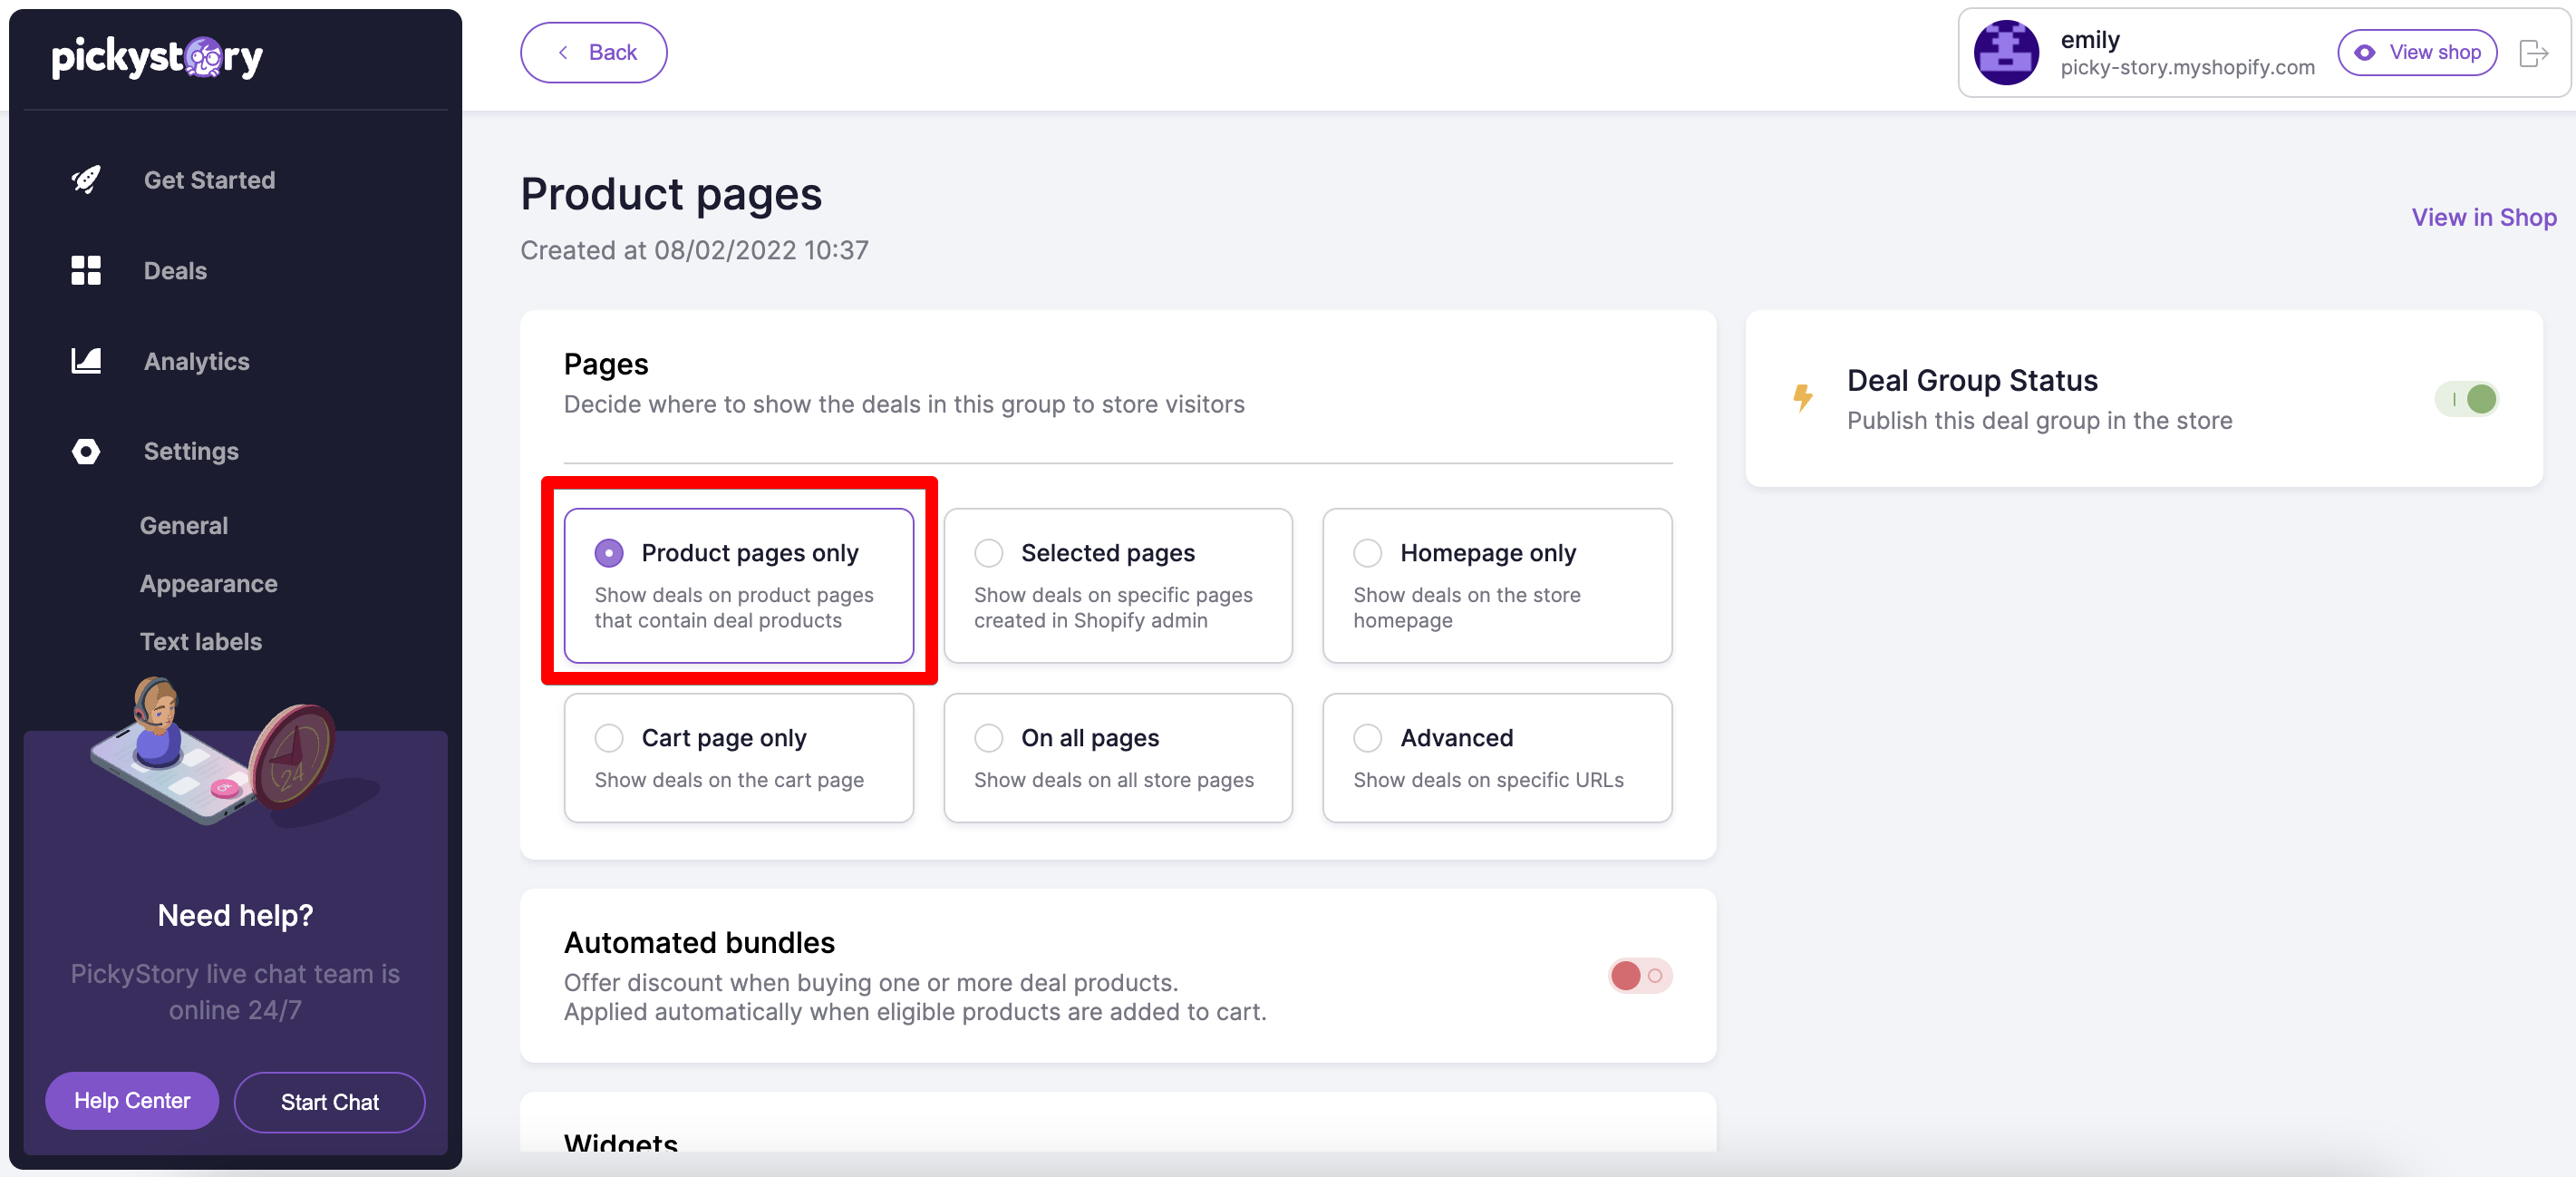
Task: Click "Show deals on specific URLs" description
Action: [1488, 780]
